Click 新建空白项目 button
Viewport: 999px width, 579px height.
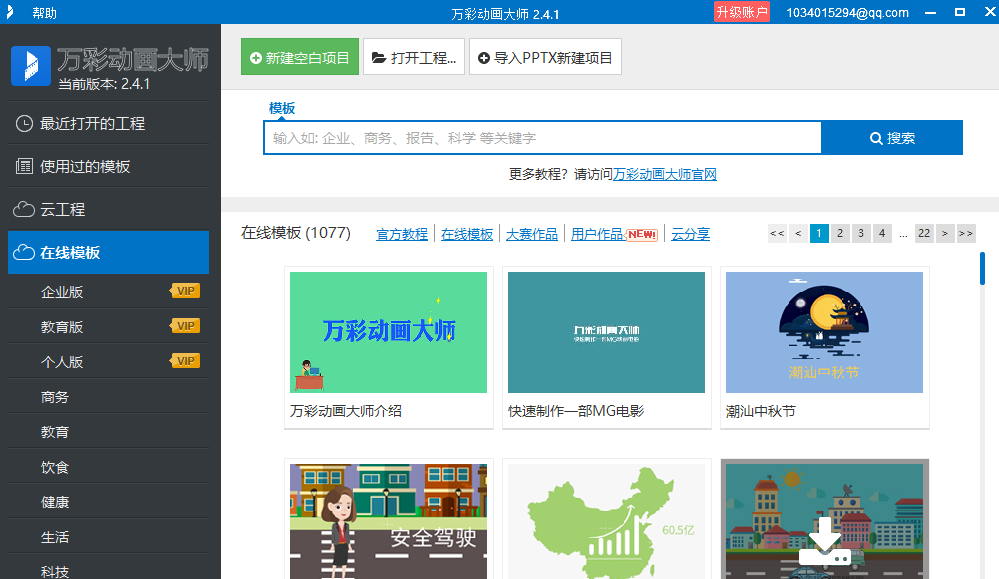pos(300,57)
